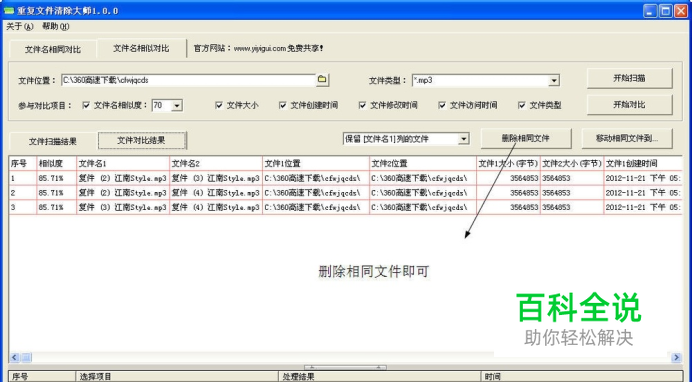Image resolution: width=692 pixels, height=382 pixels.
Task: Click the 文件1大小(字节) column header
Action: (508, 164)
